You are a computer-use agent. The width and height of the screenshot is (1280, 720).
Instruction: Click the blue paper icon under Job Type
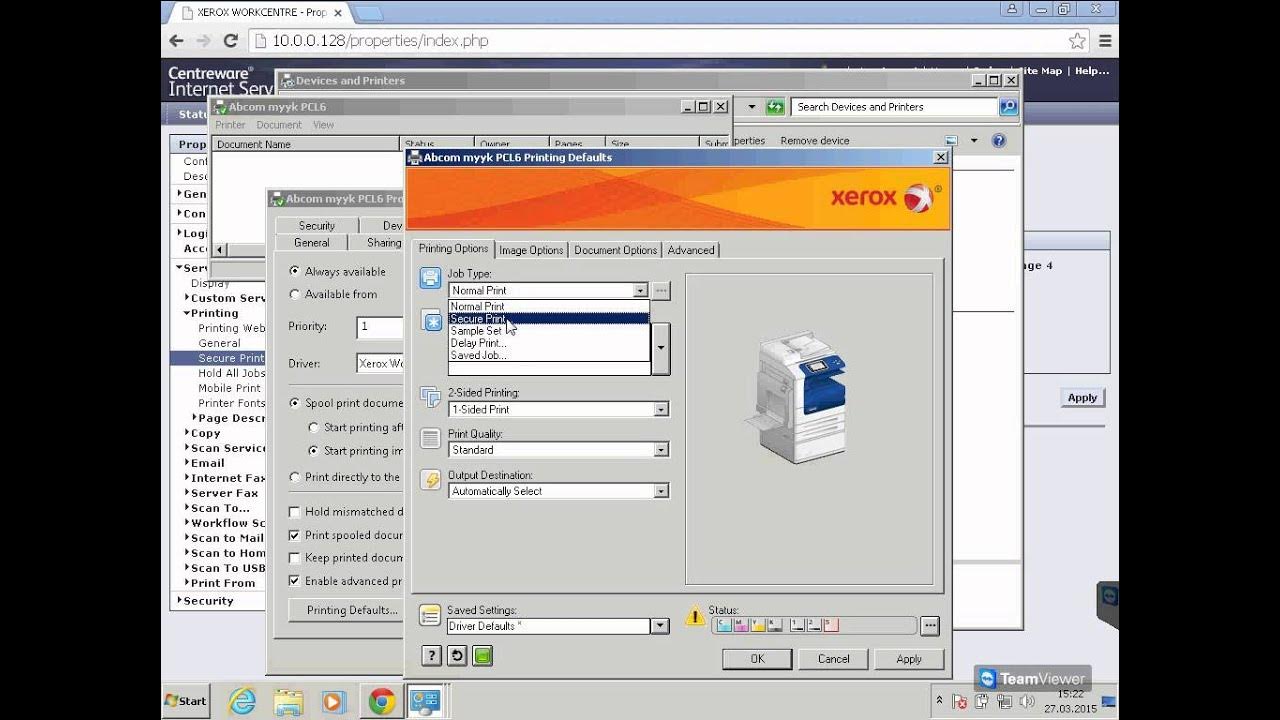tap(432, 322)
